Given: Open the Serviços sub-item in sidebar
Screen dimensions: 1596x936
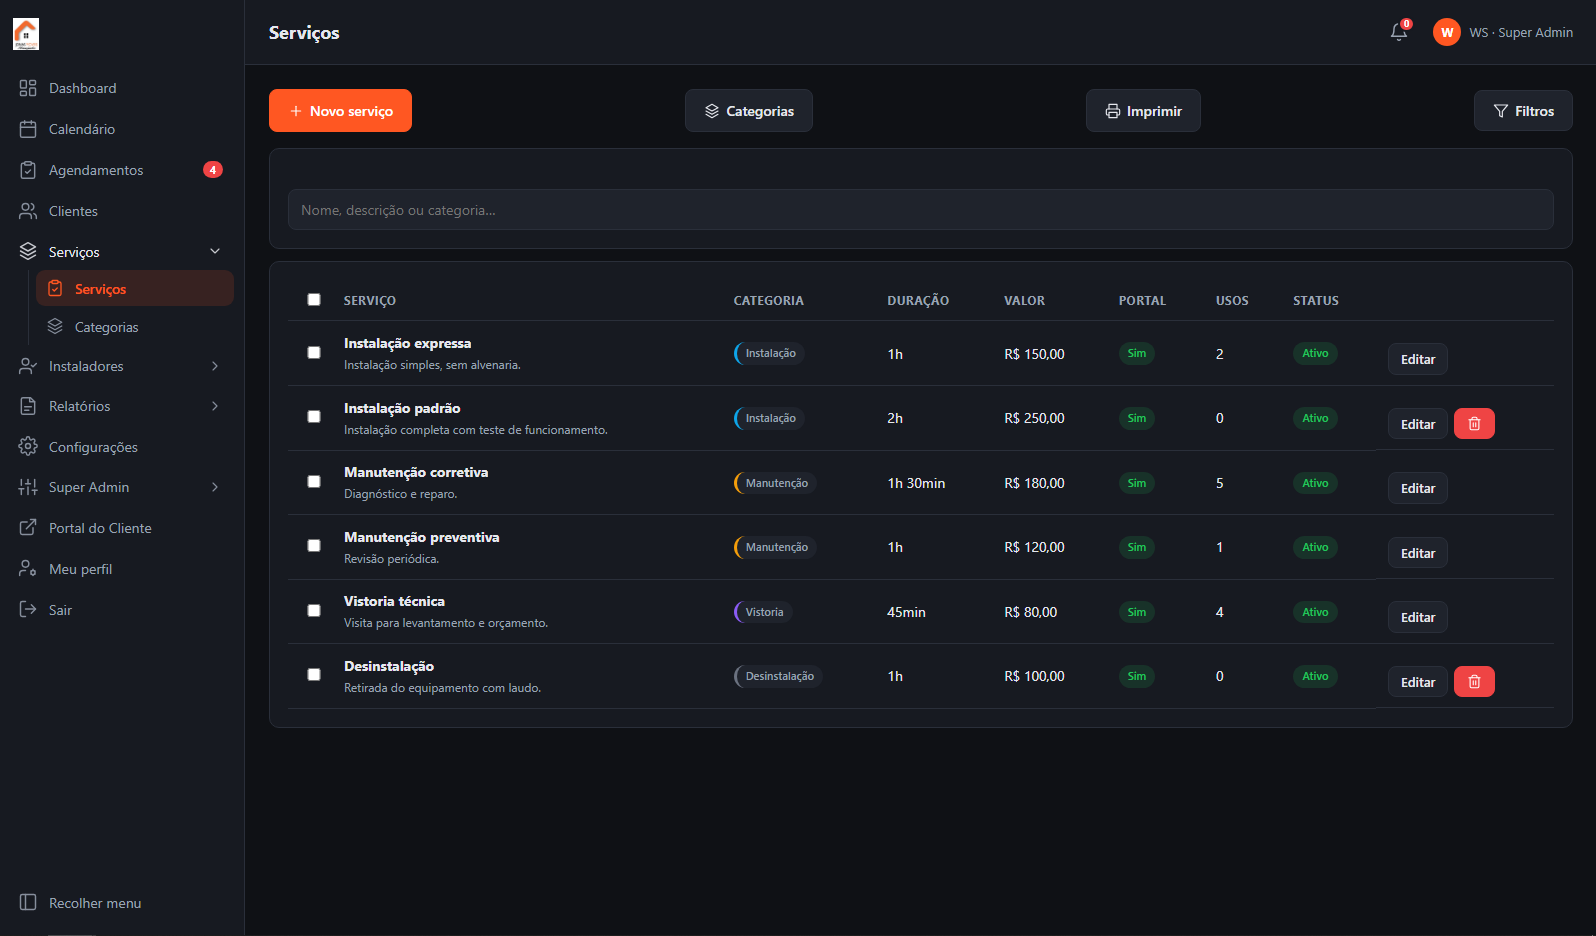Looking at the screenshot, I should pos(135,289).
